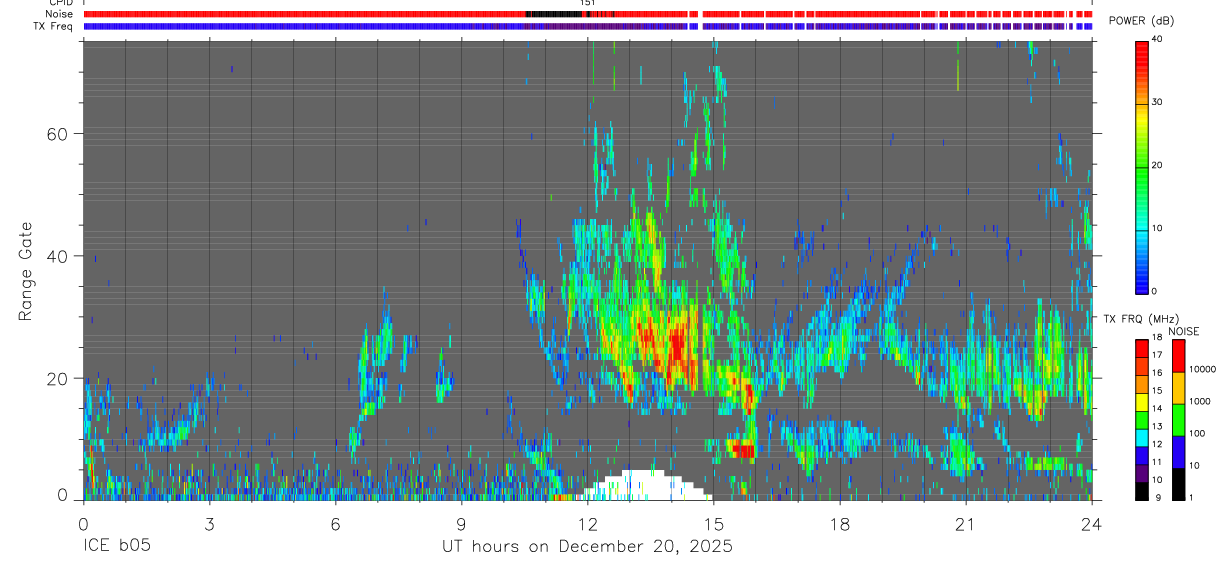Viewport: 1228px width, 567px height.
Task: Click the 12 tick on UT hours axis
Action: [x=587, y=523]
